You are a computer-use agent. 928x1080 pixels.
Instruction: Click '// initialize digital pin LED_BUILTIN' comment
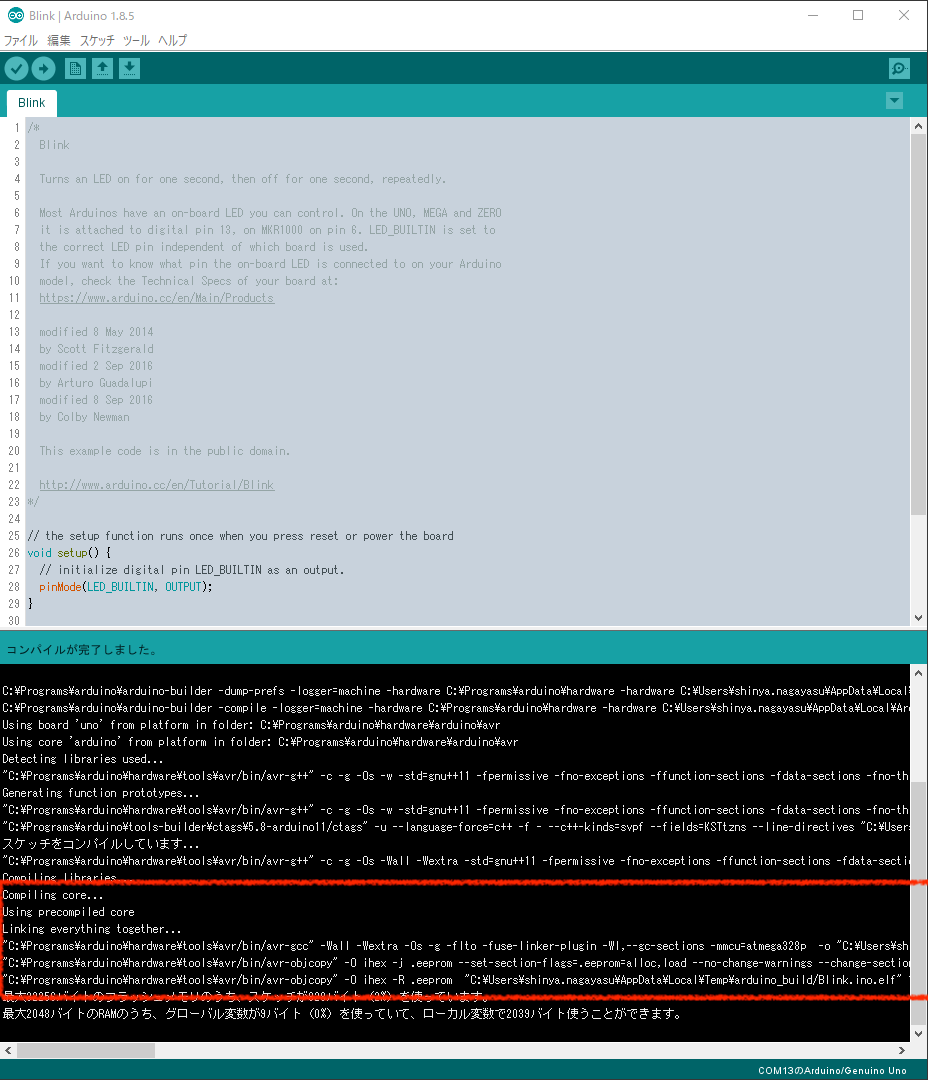(x=192, y=570)
